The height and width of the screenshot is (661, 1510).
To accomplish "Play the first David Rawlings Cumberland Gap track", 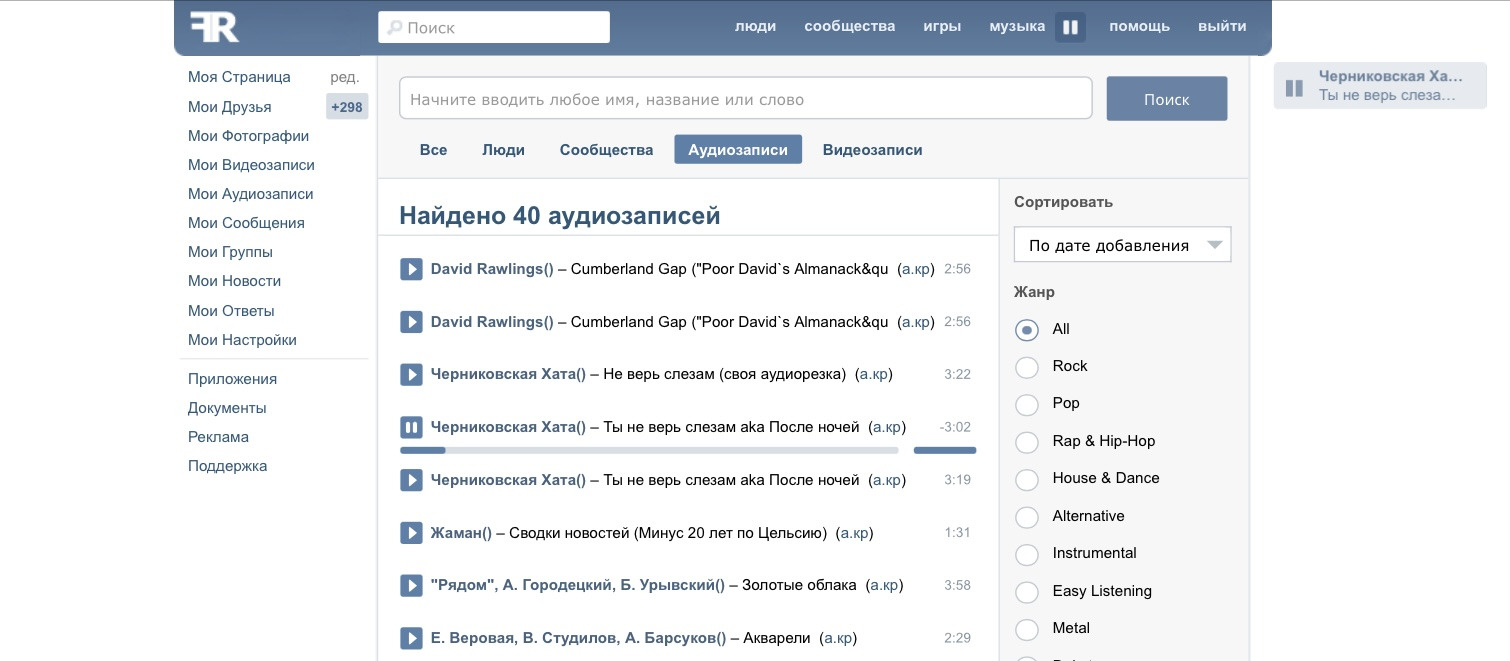I will click(x=411, y=269).
